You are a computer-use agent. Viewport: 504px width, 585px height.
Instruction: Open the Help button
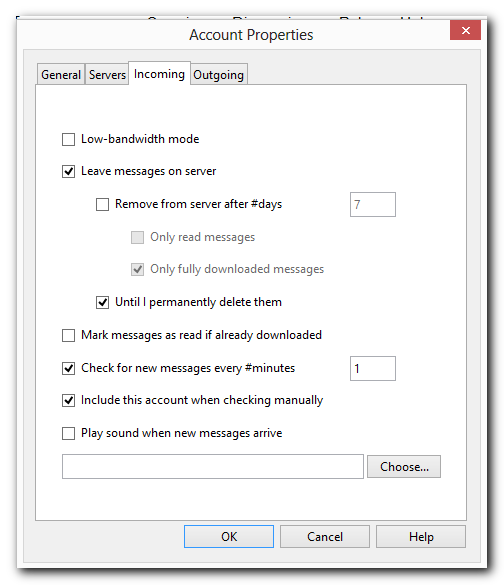(421, 536)
